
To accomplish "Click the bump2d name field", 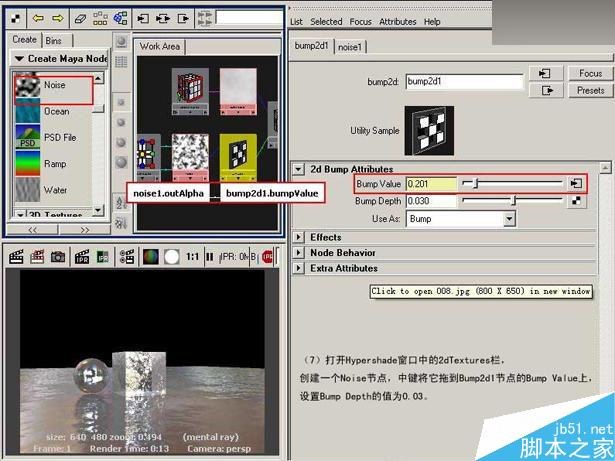I will (x=465, y=82).
